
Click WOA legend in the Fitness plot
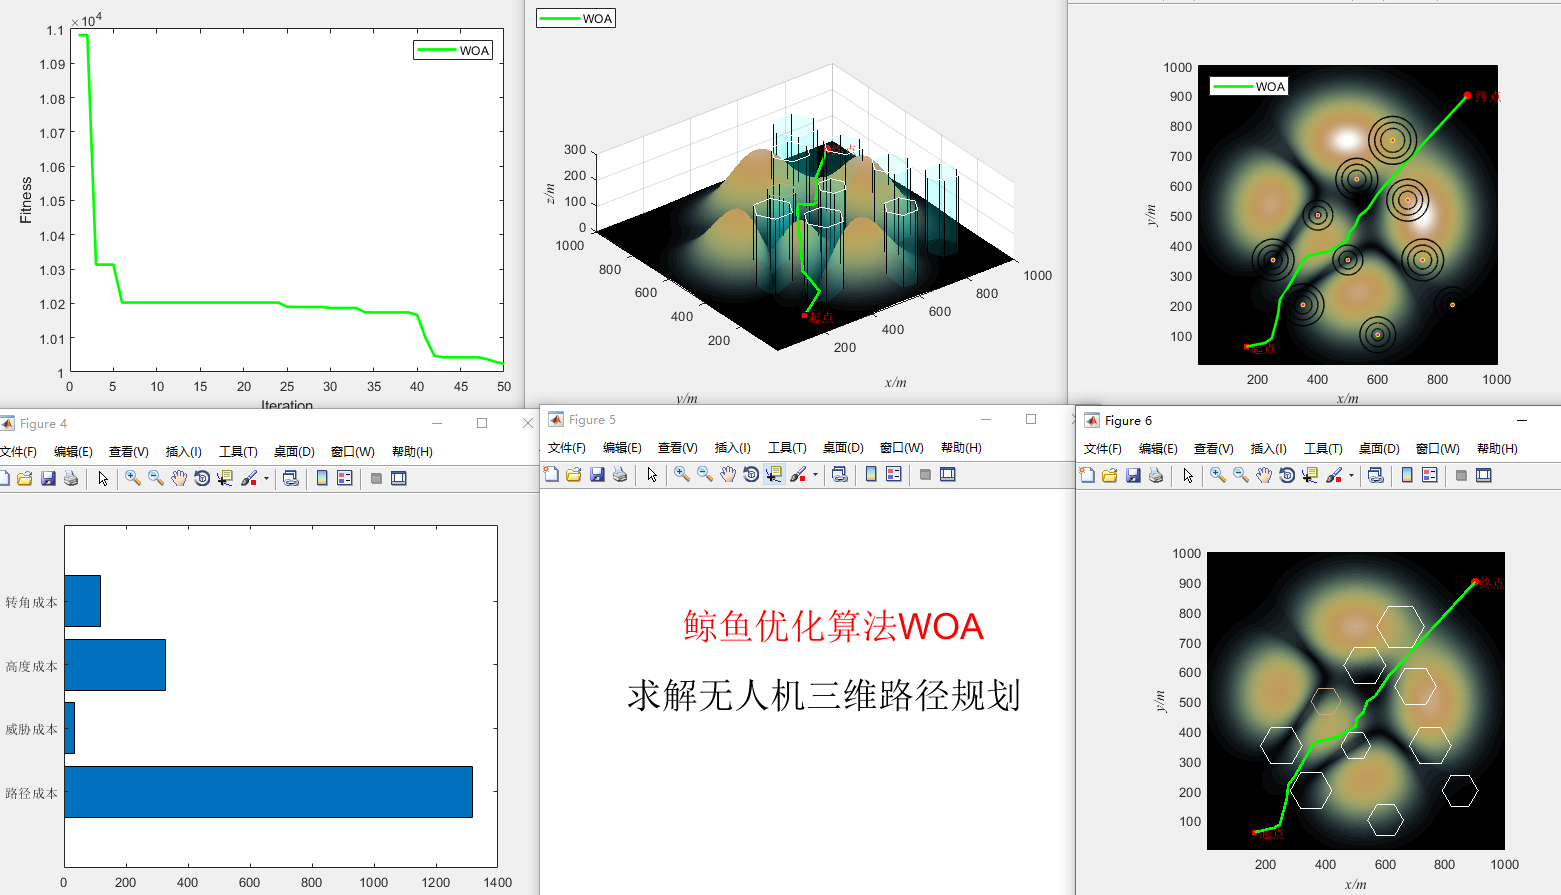[x=453, y=50]
